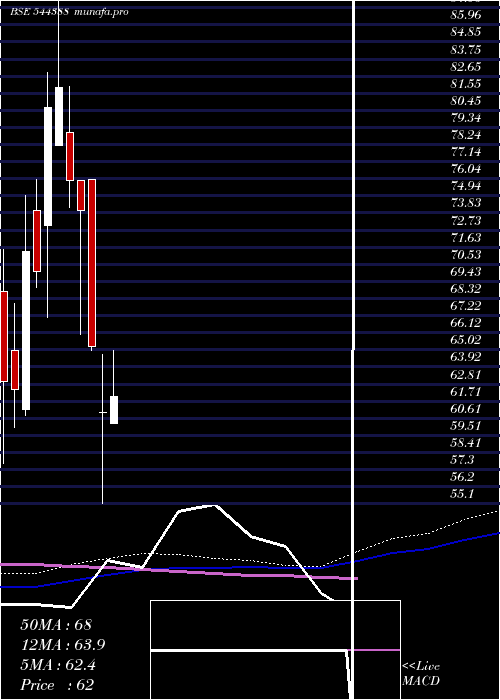This screenshot has width=500, height=700.
Task: Select the 76.04 price axis label
Action: pyautogui.click(x=466, y=169)
